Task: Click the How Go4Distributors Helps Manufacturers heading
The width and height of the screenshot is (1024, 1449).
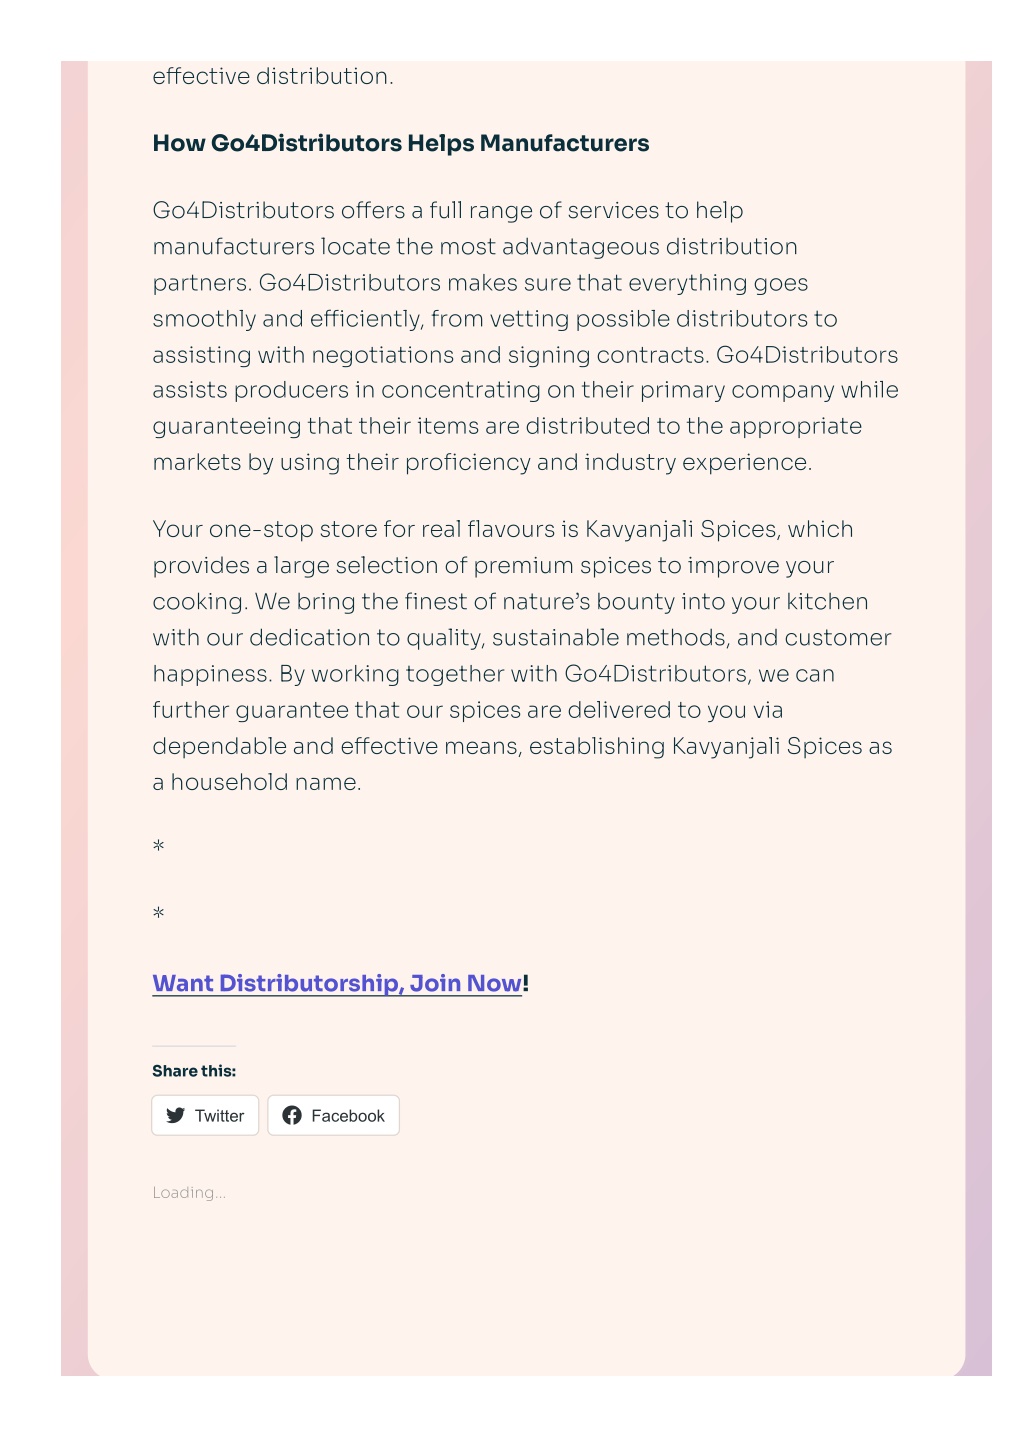Action: (x=400, y=143)
